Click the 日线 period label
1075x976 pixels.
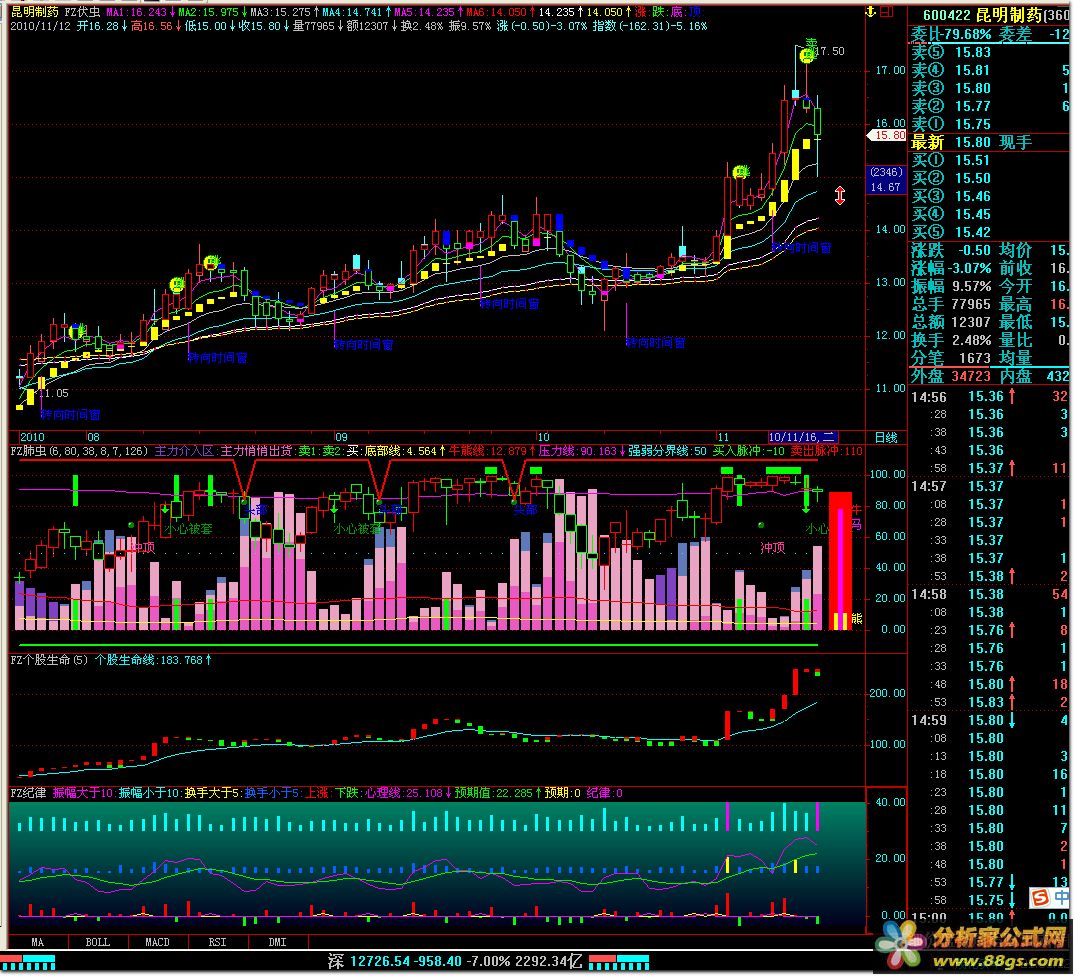click(886, 437)
